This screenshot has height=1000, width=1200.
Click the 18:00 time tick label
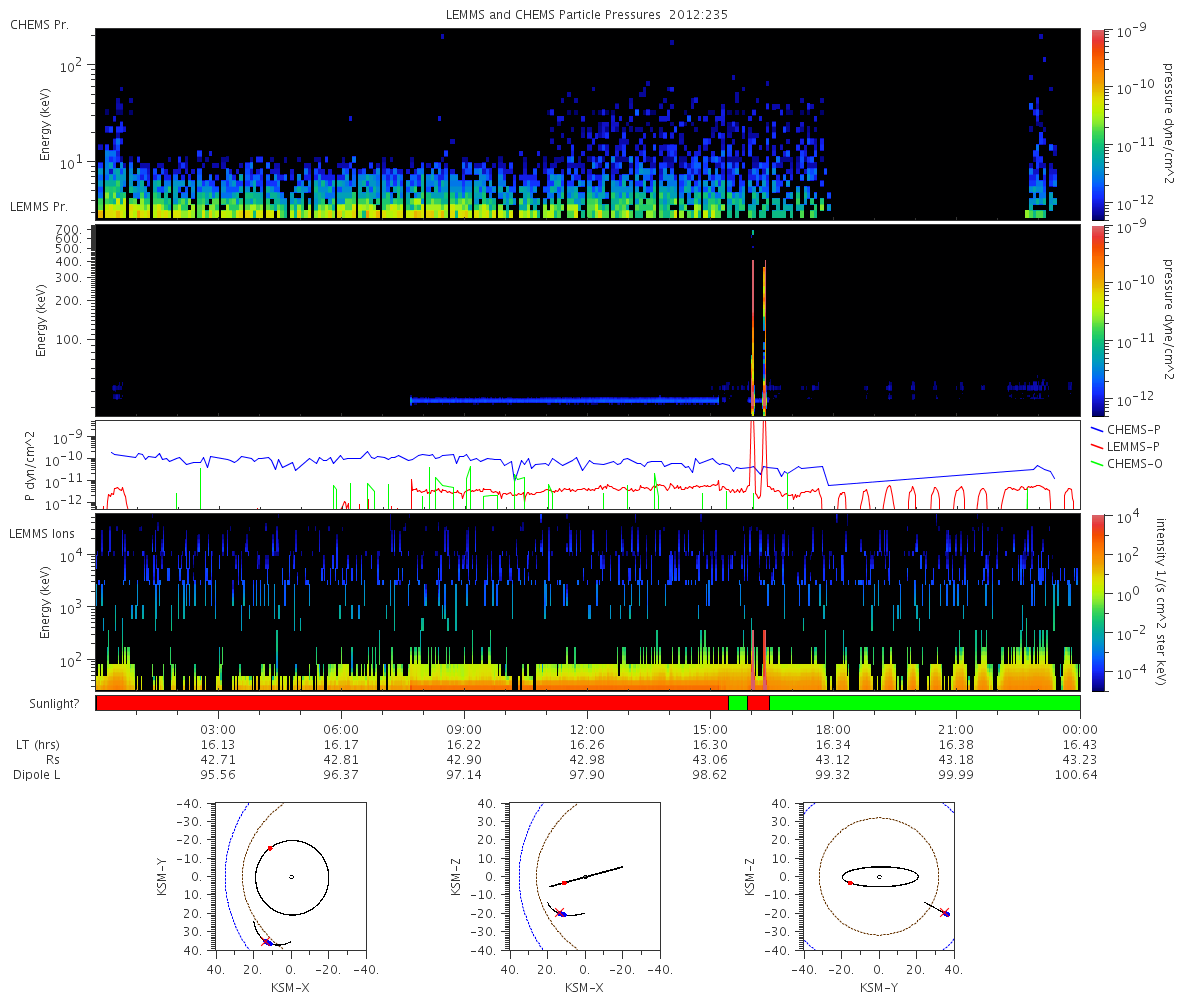tap(833, 729)
